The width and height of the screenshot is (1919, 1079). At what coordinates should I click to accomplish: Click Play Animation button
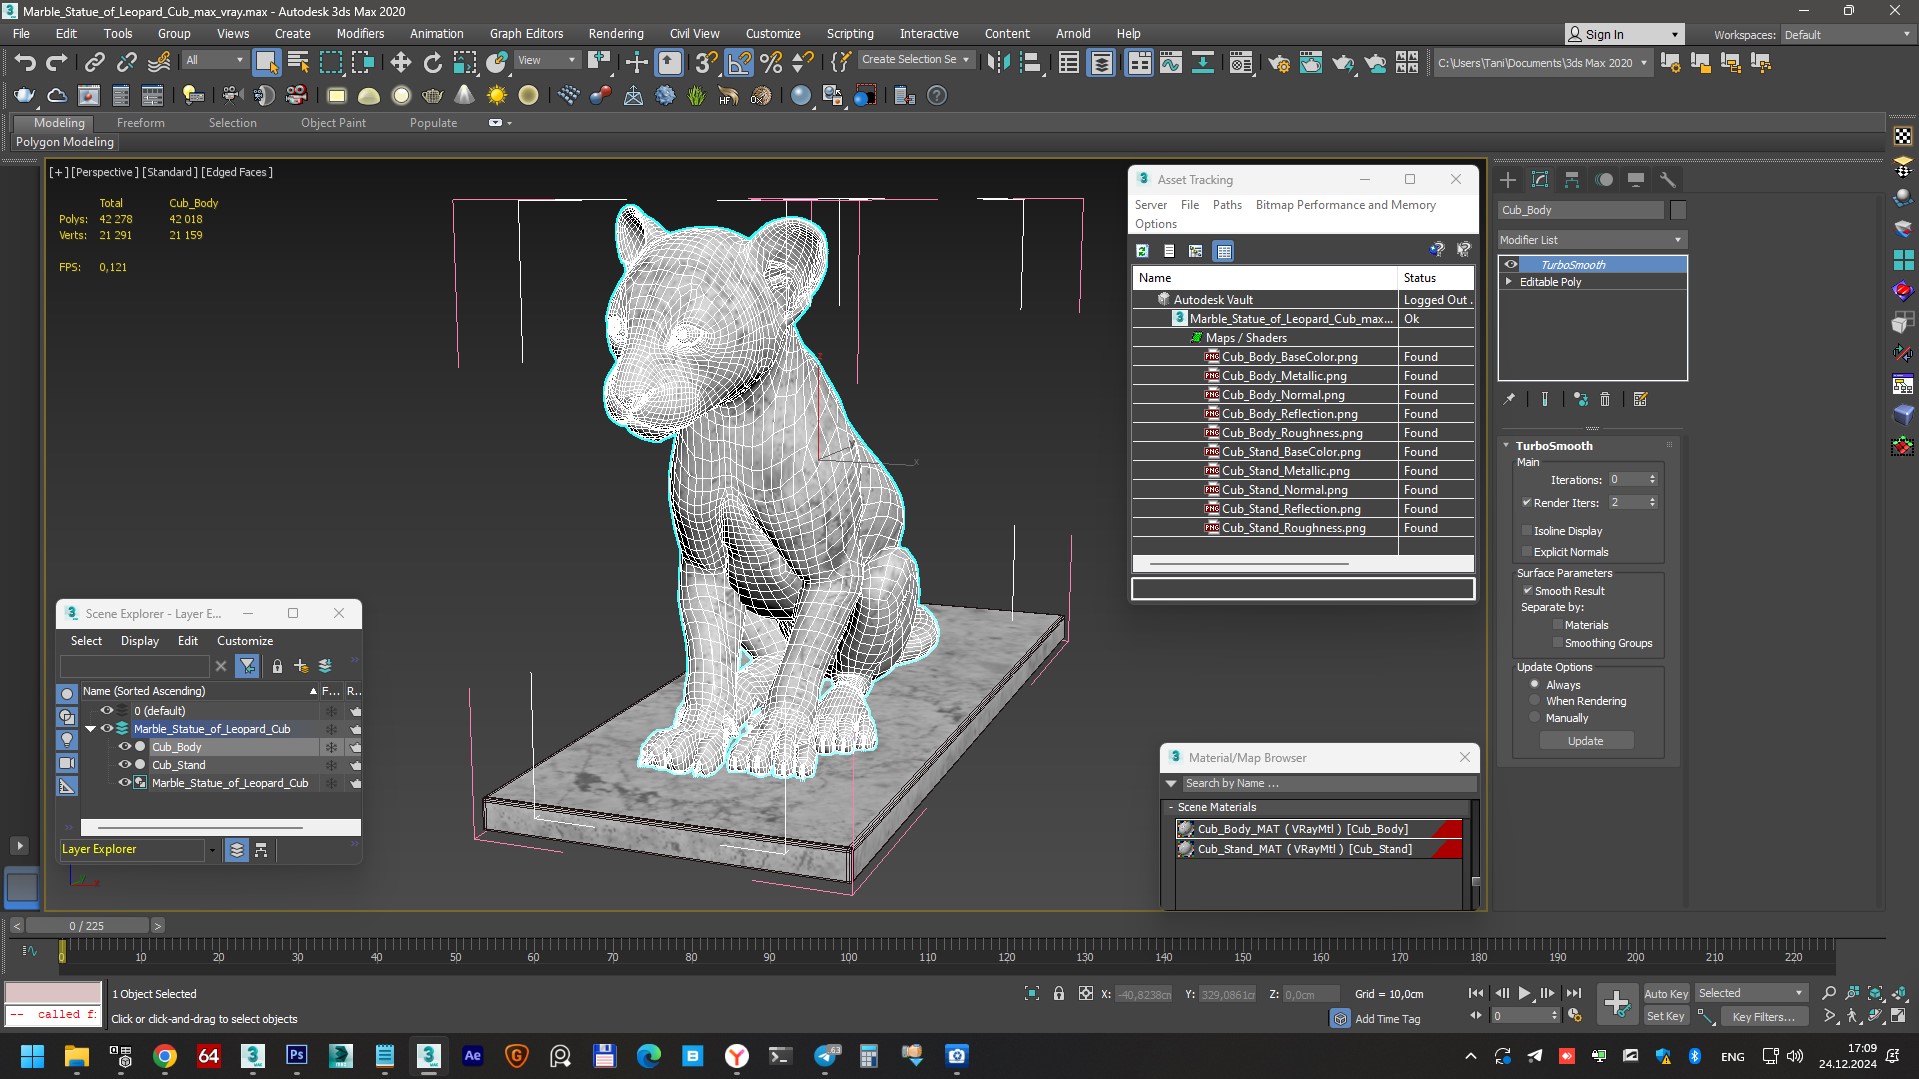1524,993
